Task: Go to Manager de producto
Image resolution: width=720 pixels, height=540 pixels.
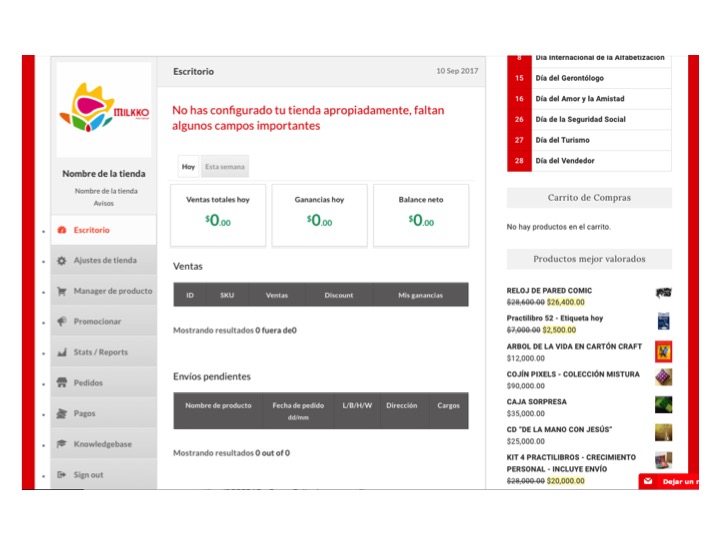Action: 104,291
